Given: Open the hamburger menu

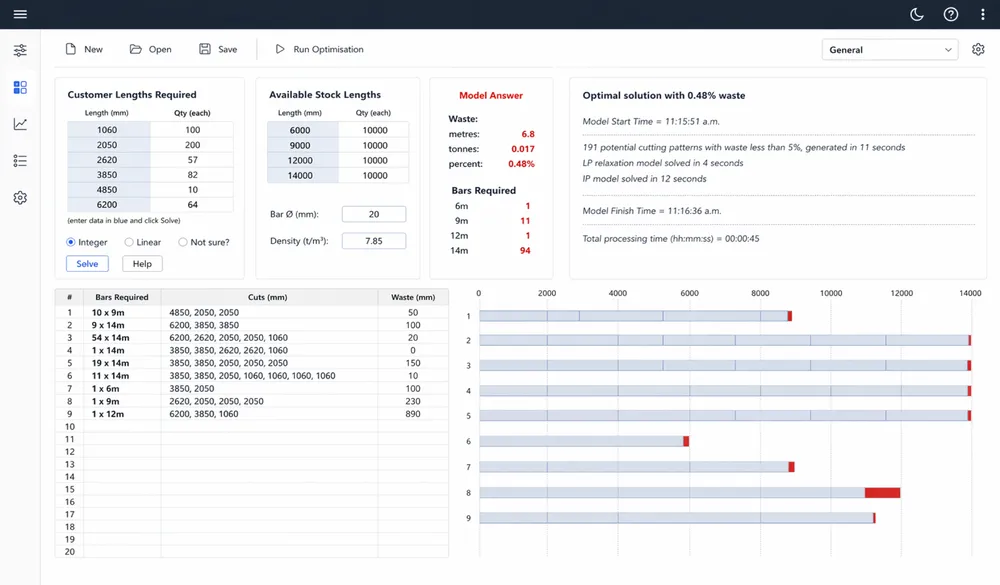Looking at the screenshot, I should (x=20, y=14).
